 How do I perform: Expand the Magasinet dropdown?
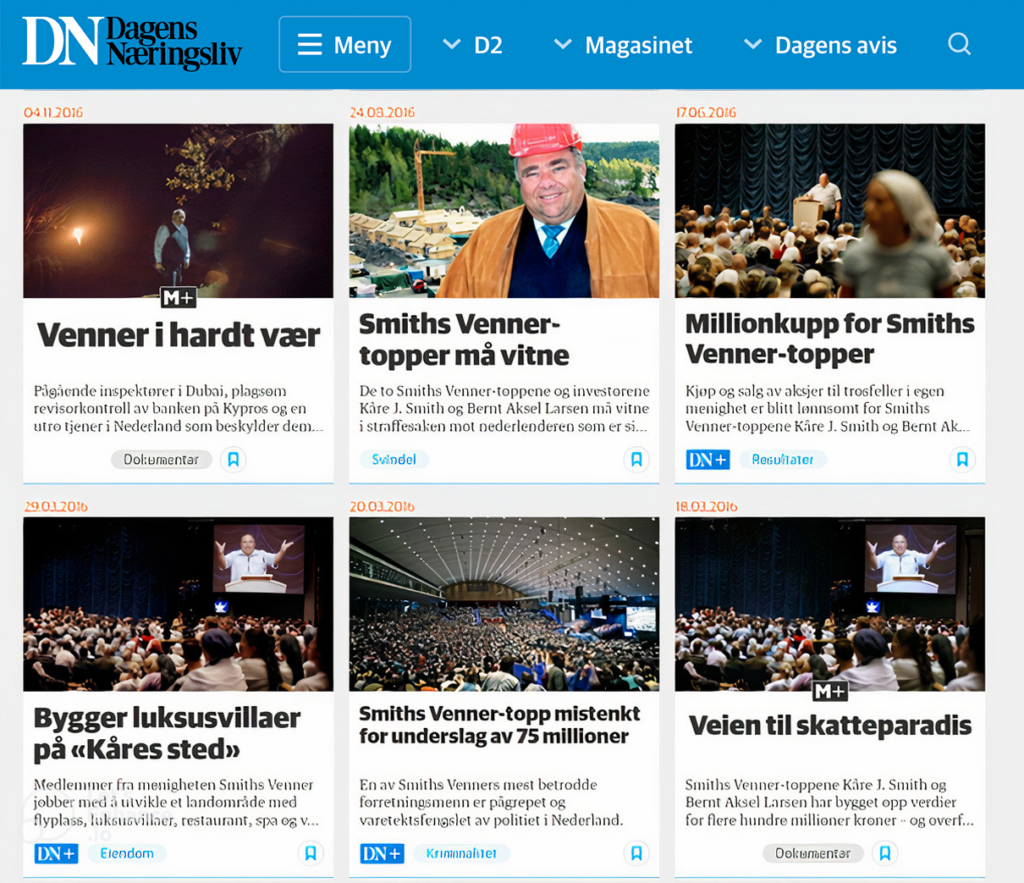tap(623, 45)
